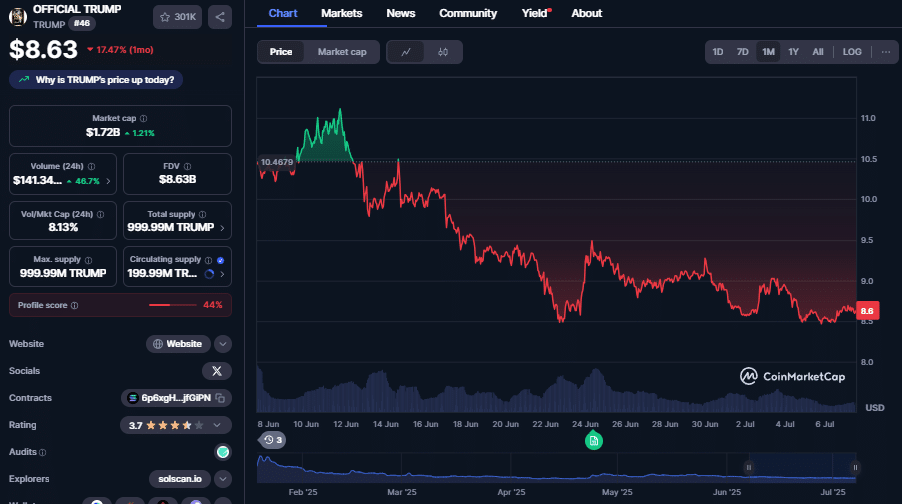Select the Price toggle
Screen dimensions: 902x504
pos(281,52)
